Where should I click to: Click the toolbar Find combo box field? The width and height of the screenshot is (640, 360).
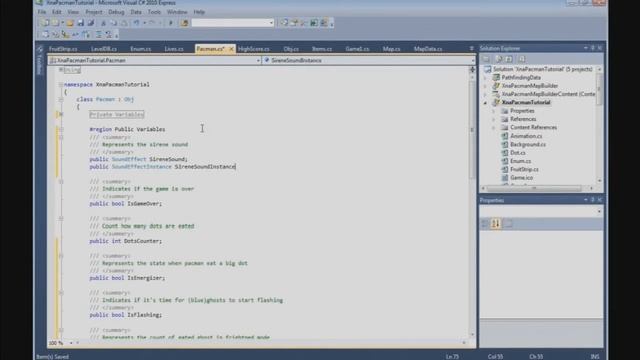pos(233,23)
